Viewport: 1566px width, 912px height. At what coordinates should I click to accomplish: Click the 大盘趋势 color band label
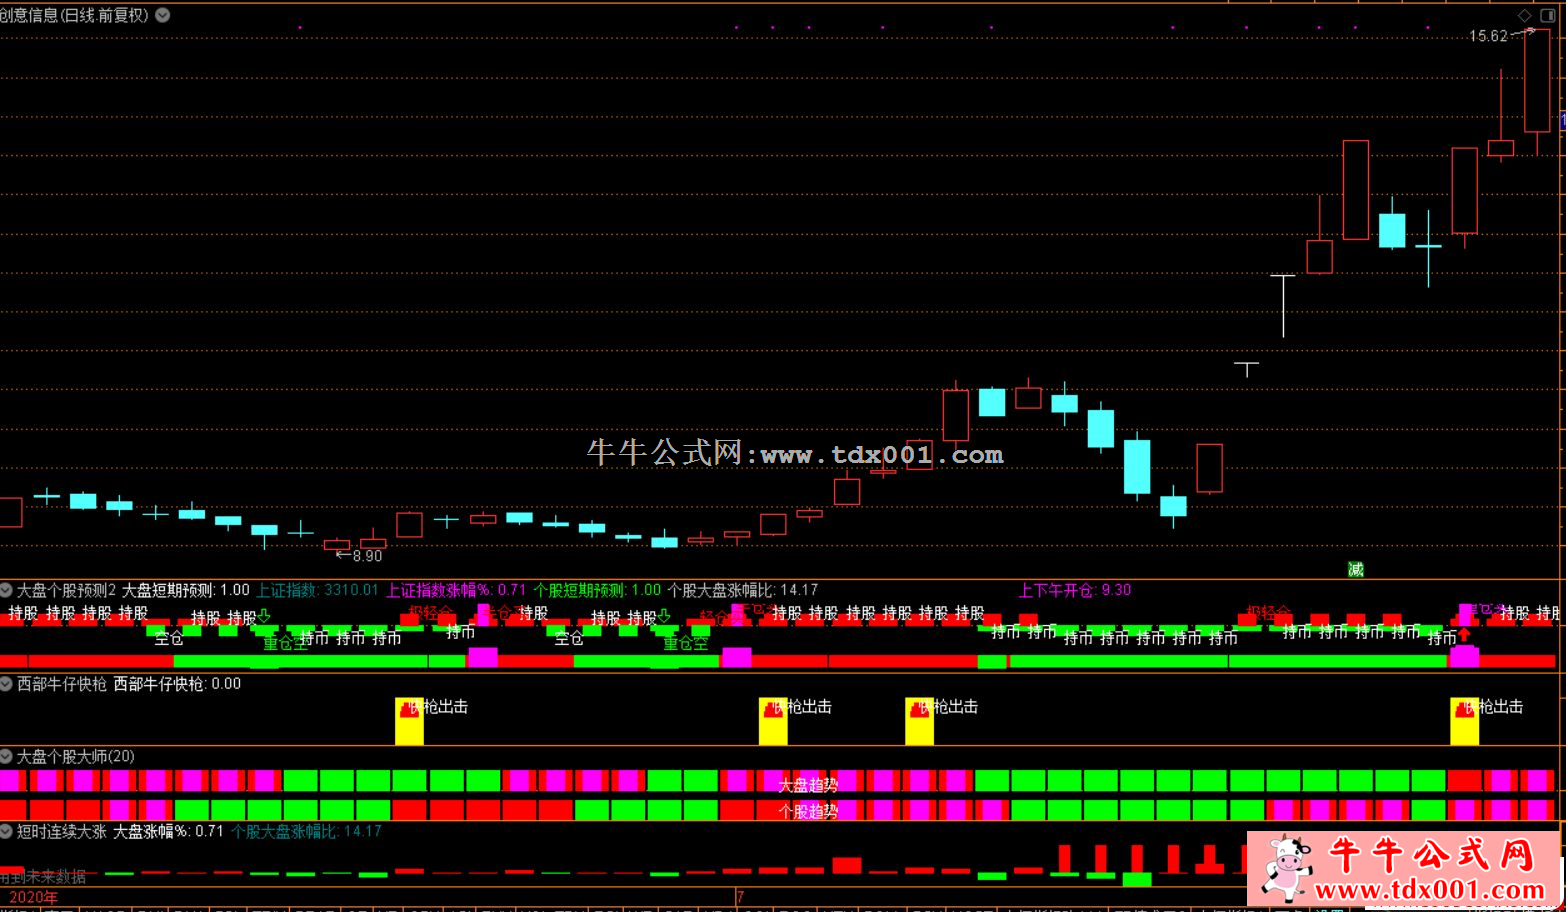click(808, 785)
